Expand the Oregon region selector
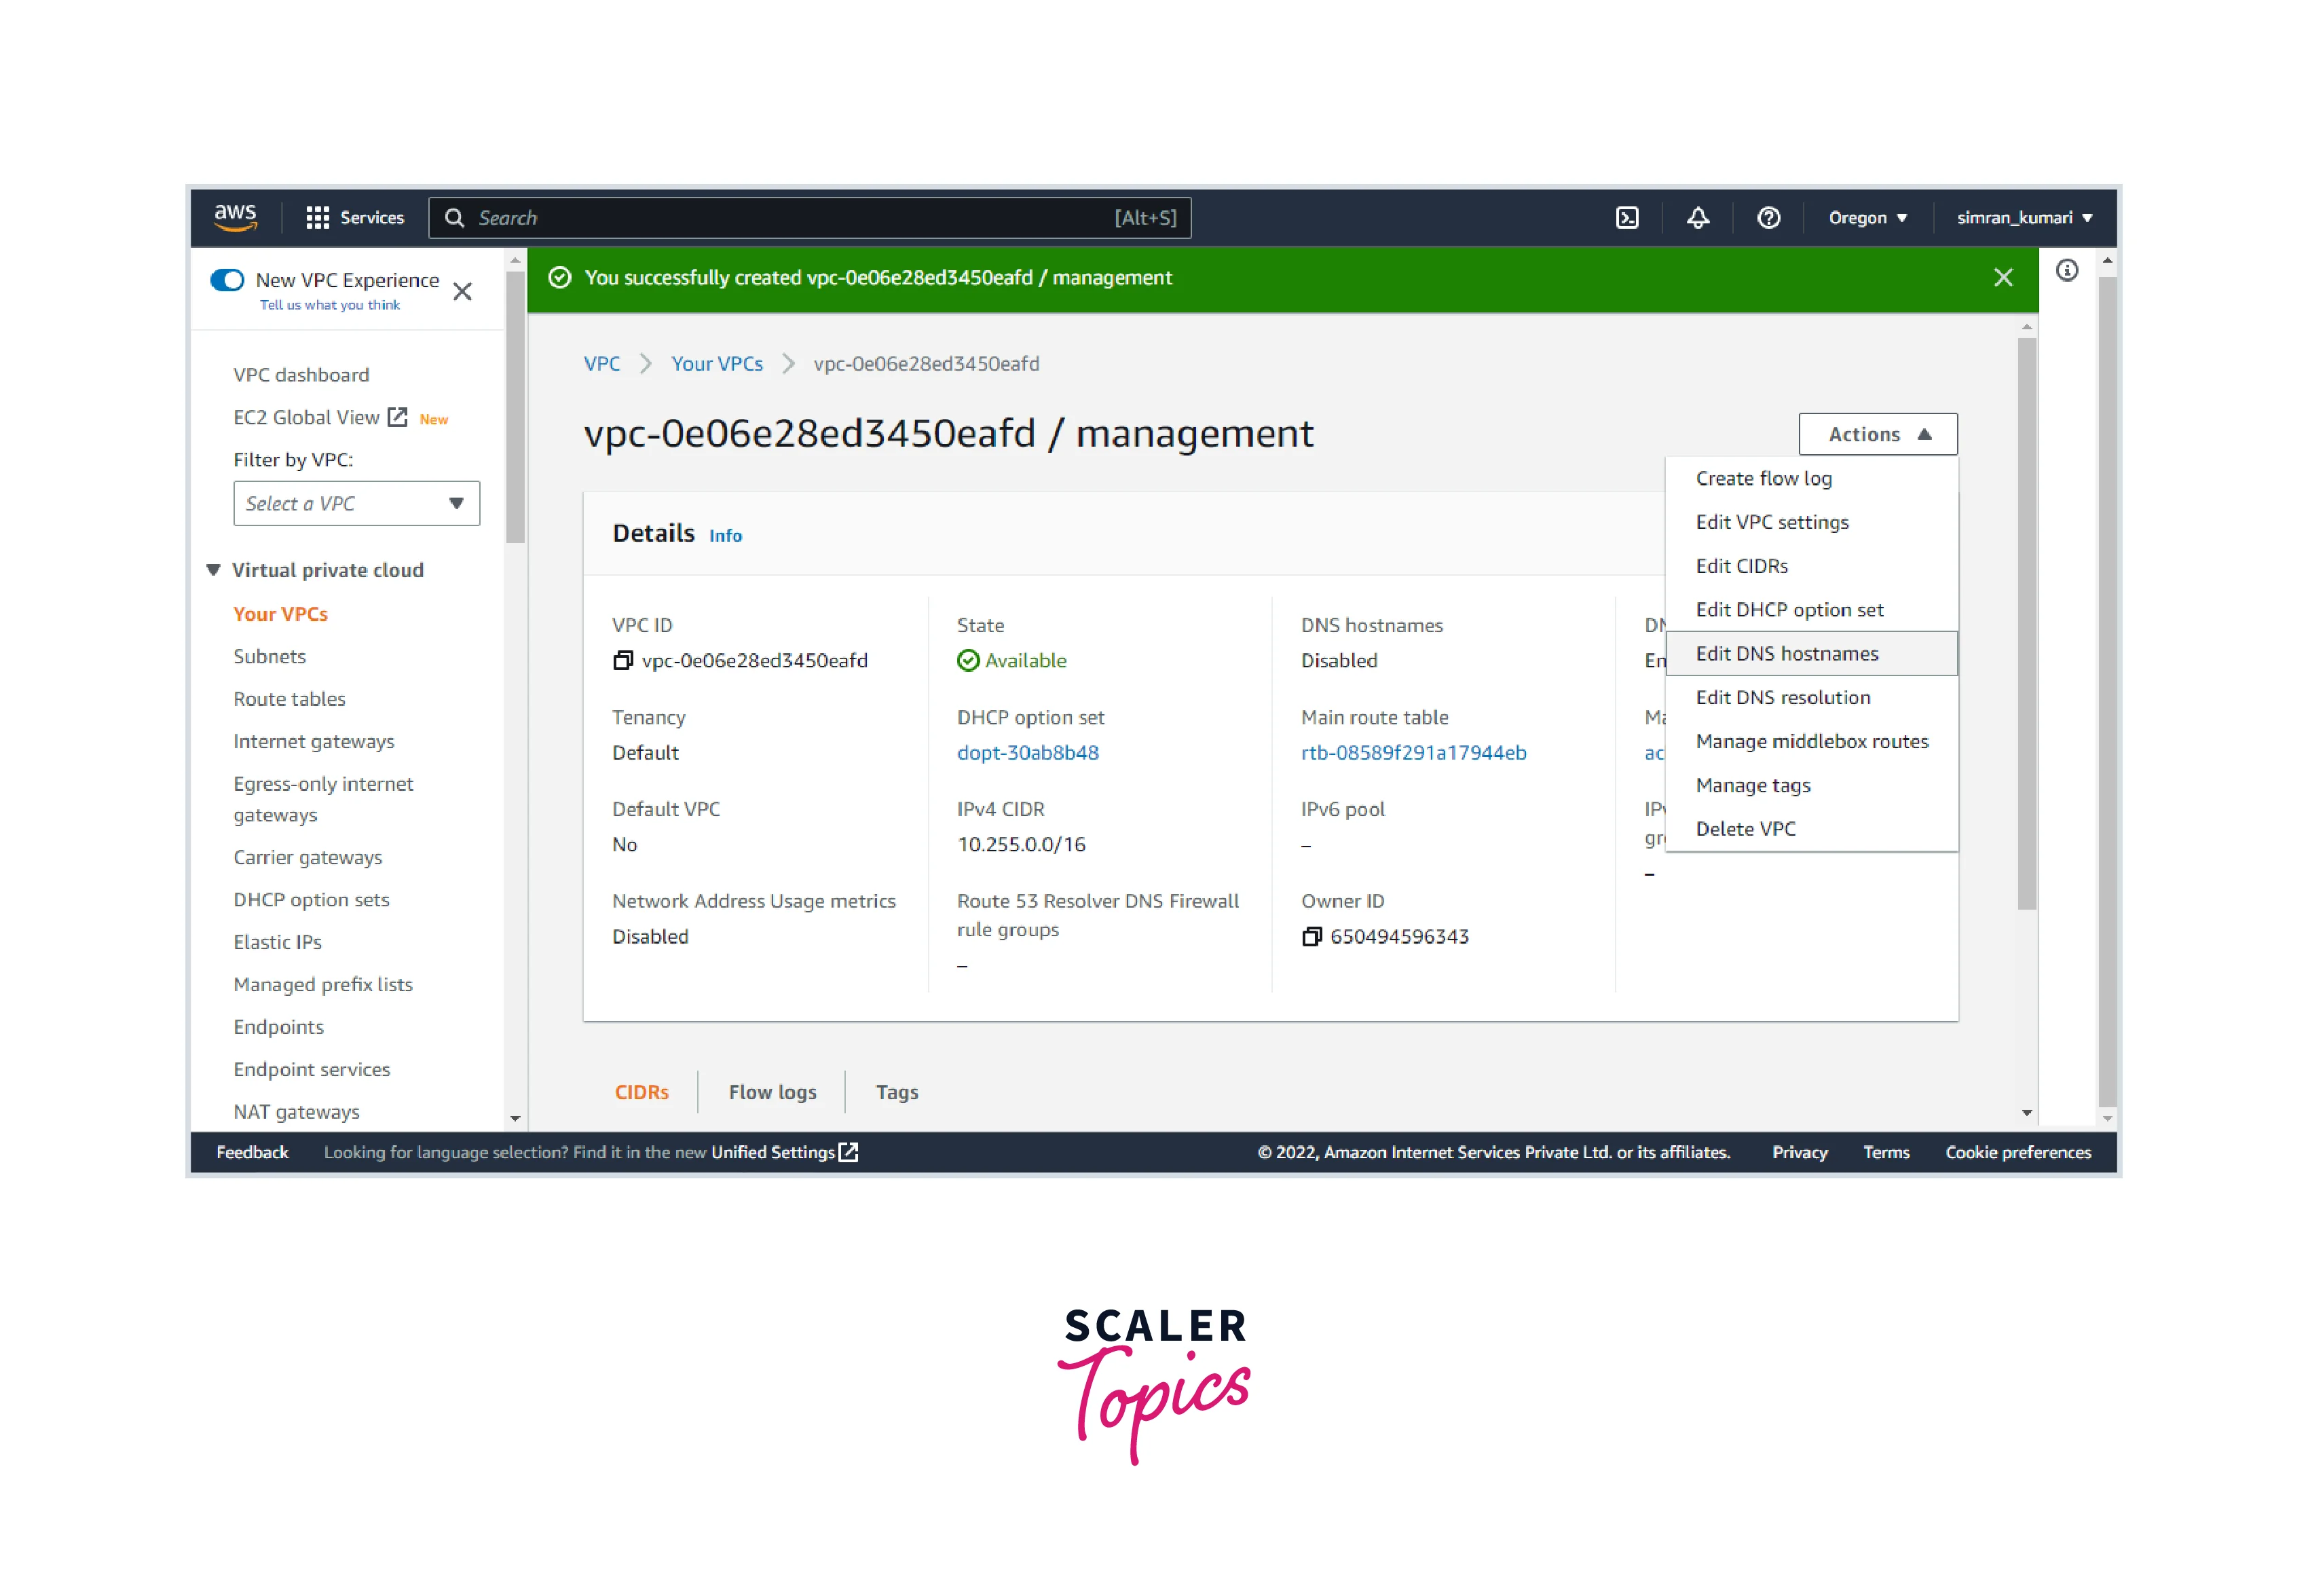 [1867, 218]
